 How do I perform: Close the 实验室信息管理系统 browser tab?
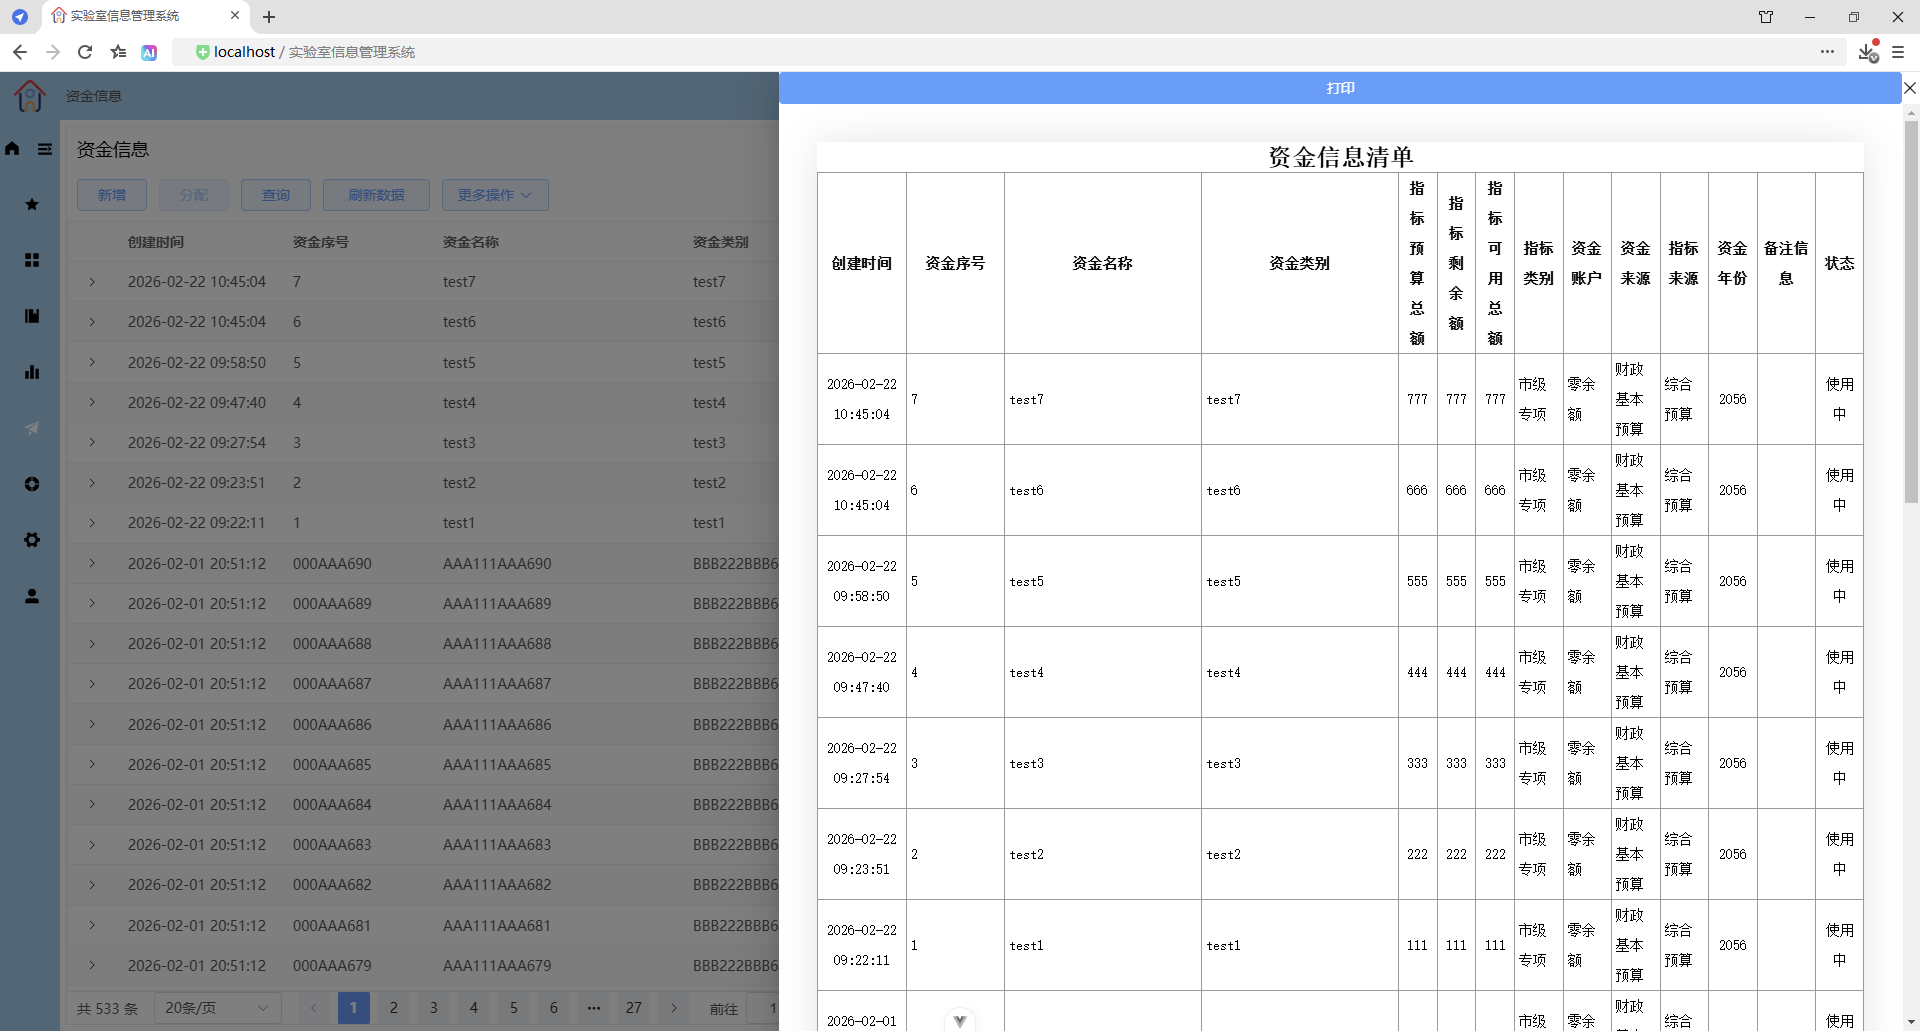[235, 16]
